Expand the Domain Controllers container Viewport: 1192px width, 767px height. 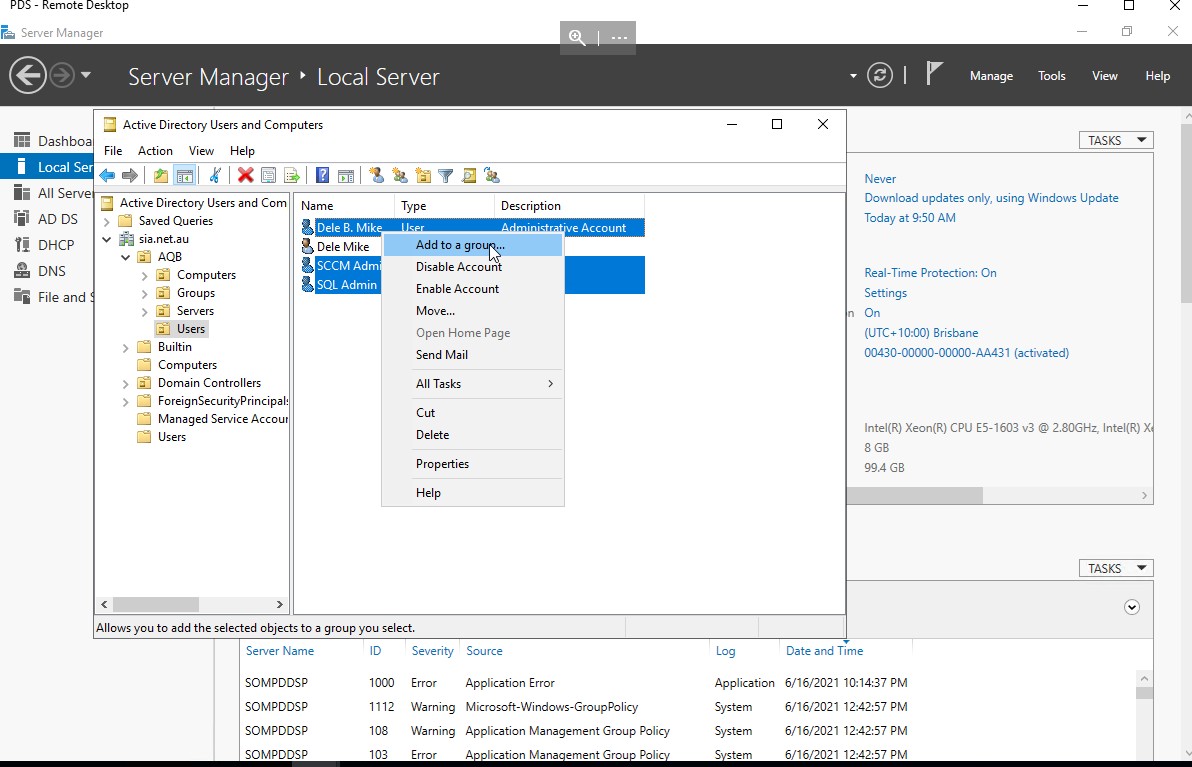tap(126, 383)
